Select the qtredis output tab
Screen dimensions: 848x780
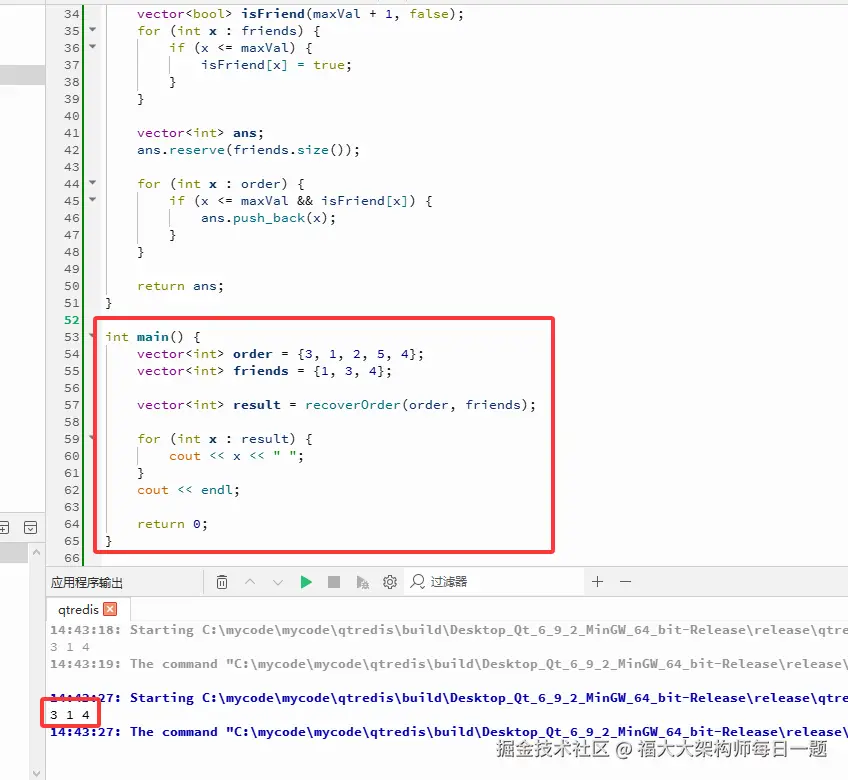78,610
